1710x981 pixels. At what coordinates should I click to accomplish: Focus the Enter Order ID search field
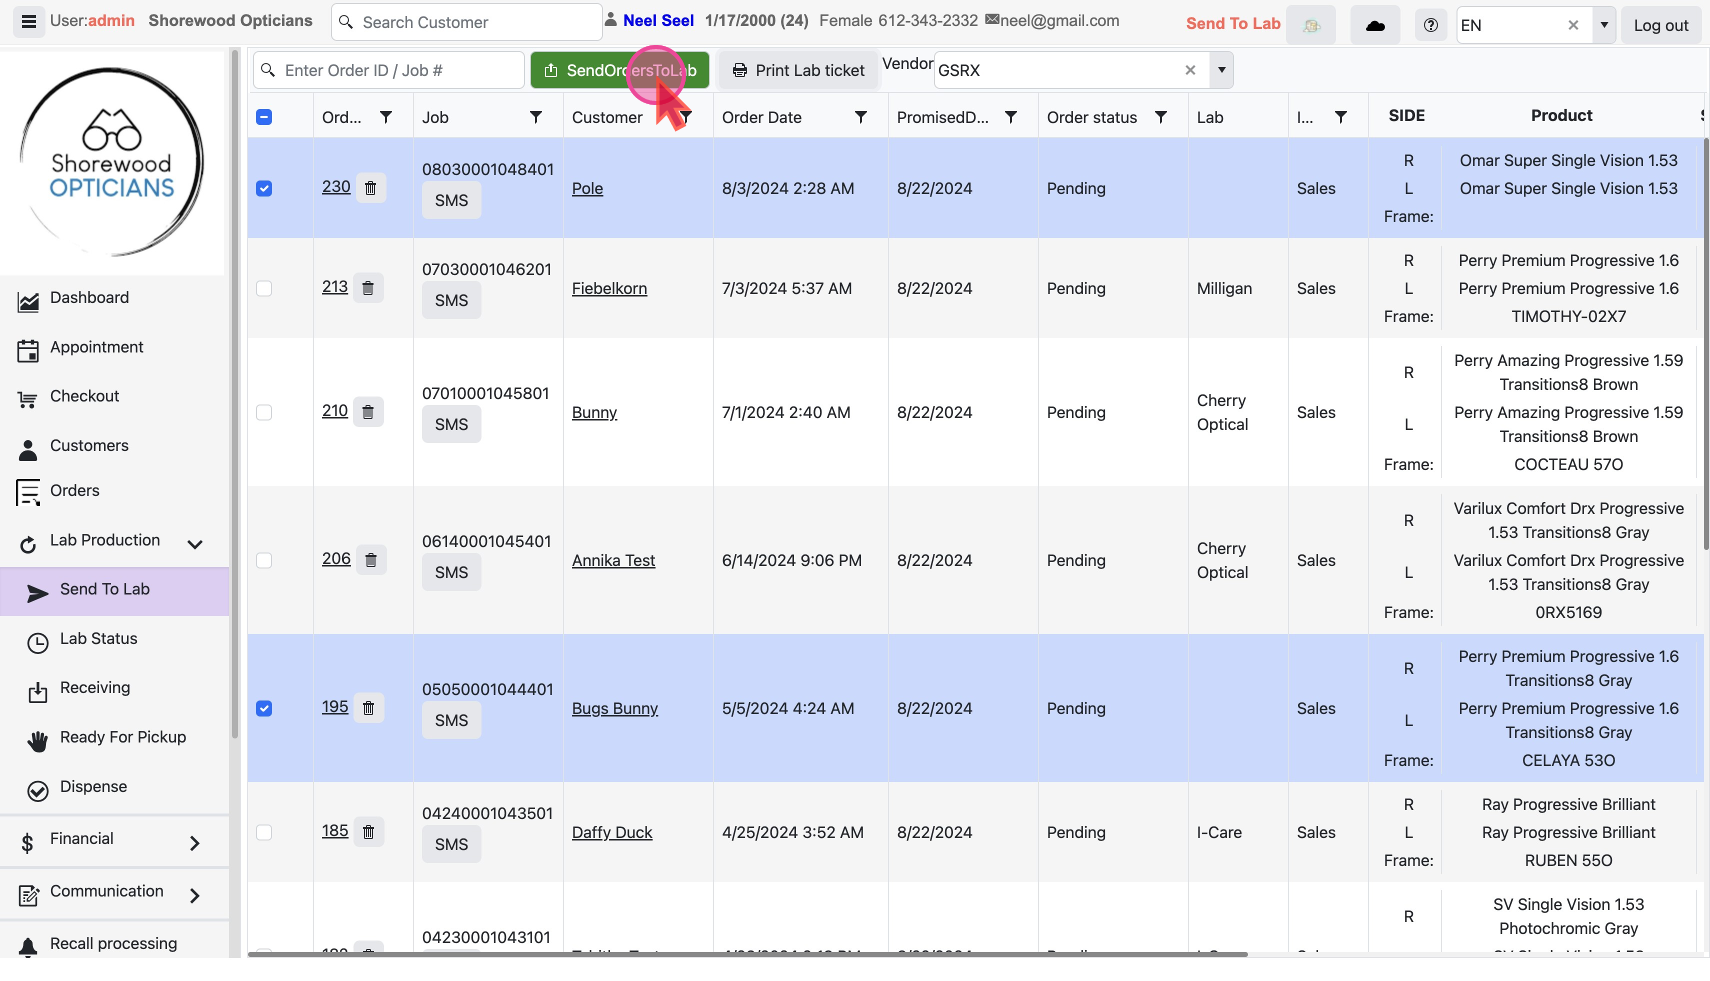(x=400, y=70)
